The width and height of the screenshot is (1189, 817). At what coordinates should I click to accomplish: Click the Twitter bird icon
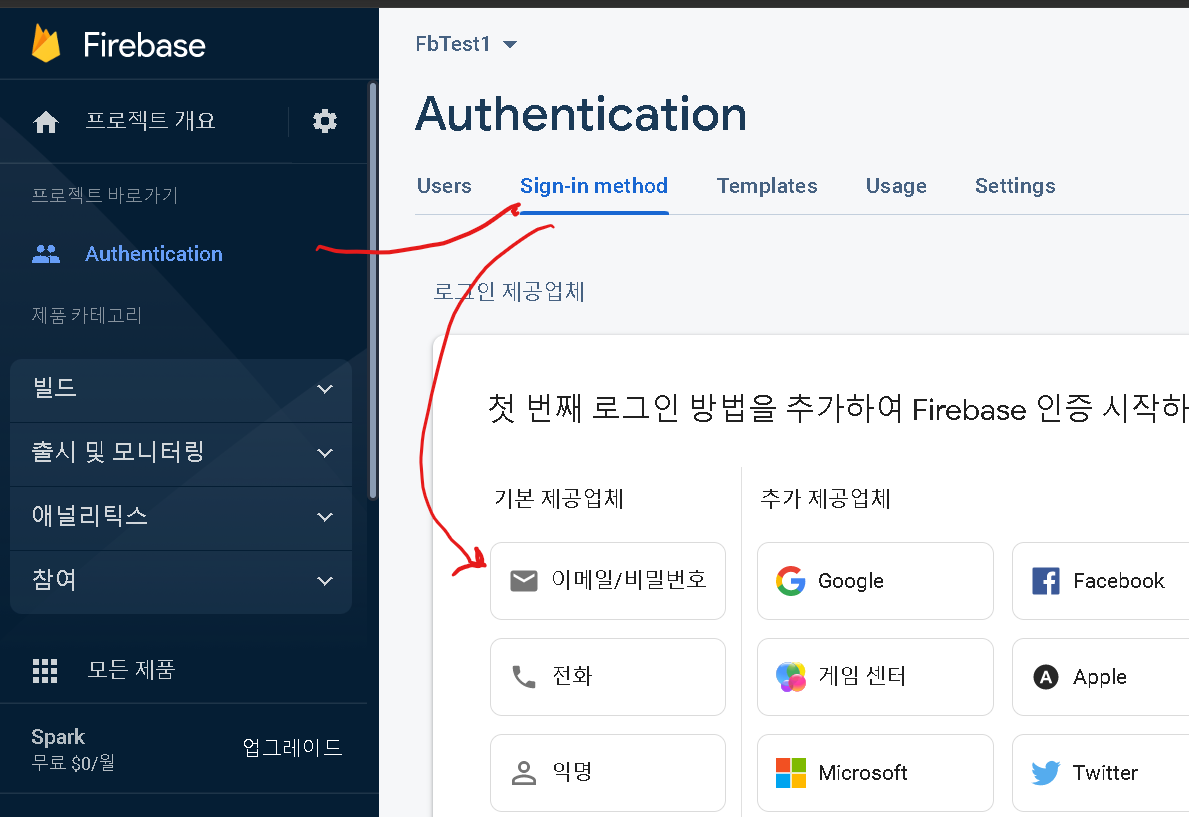pos(1046,773)
